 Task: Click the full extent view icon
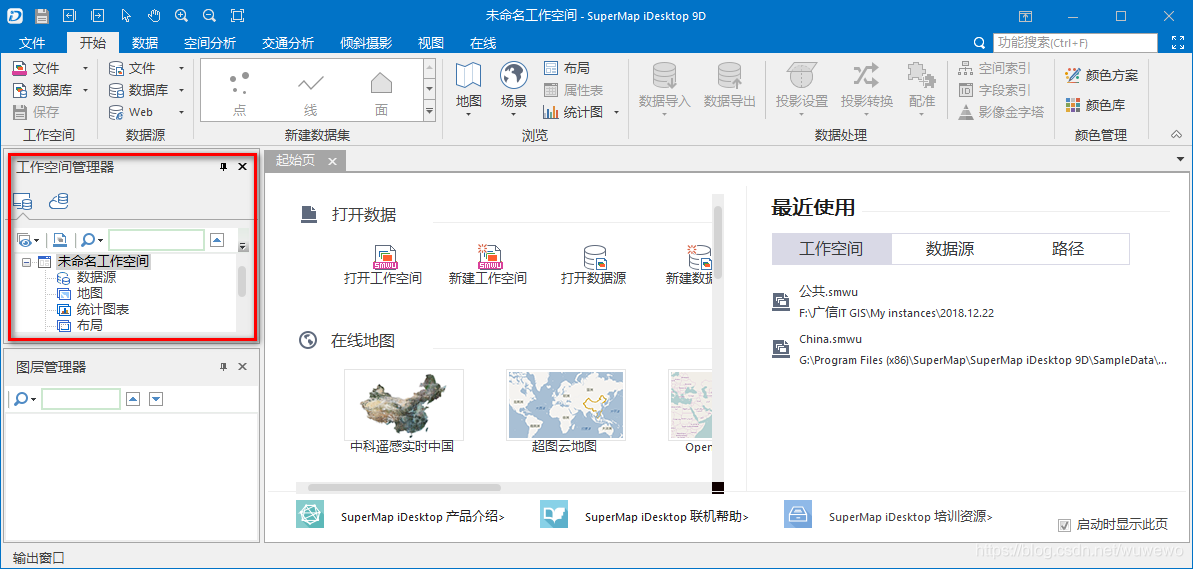(x=237, y=15)
